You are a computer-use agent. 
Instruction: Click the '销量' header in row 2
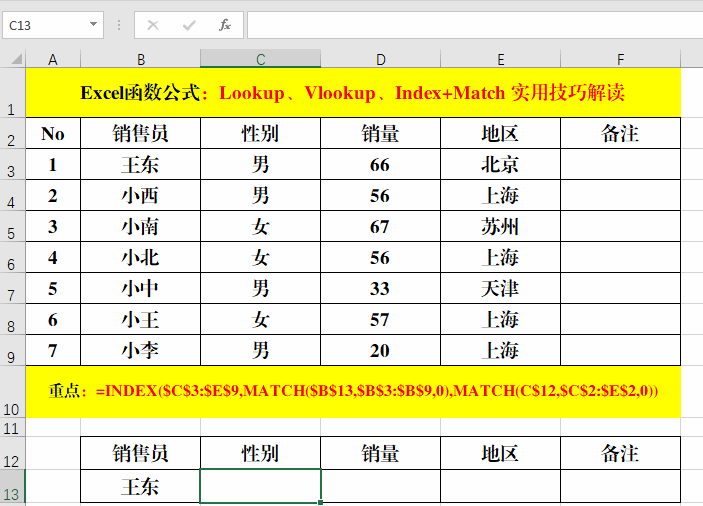coord(381,133)
